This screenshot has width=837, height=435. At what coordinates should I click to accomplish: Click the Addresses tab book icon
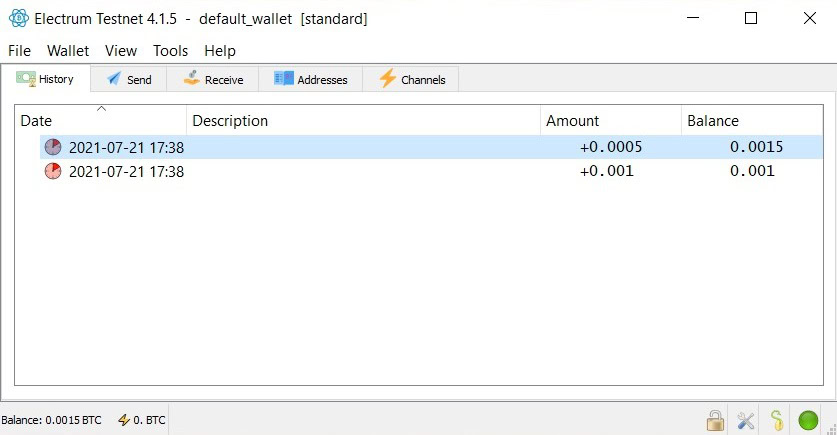(283, 78)
